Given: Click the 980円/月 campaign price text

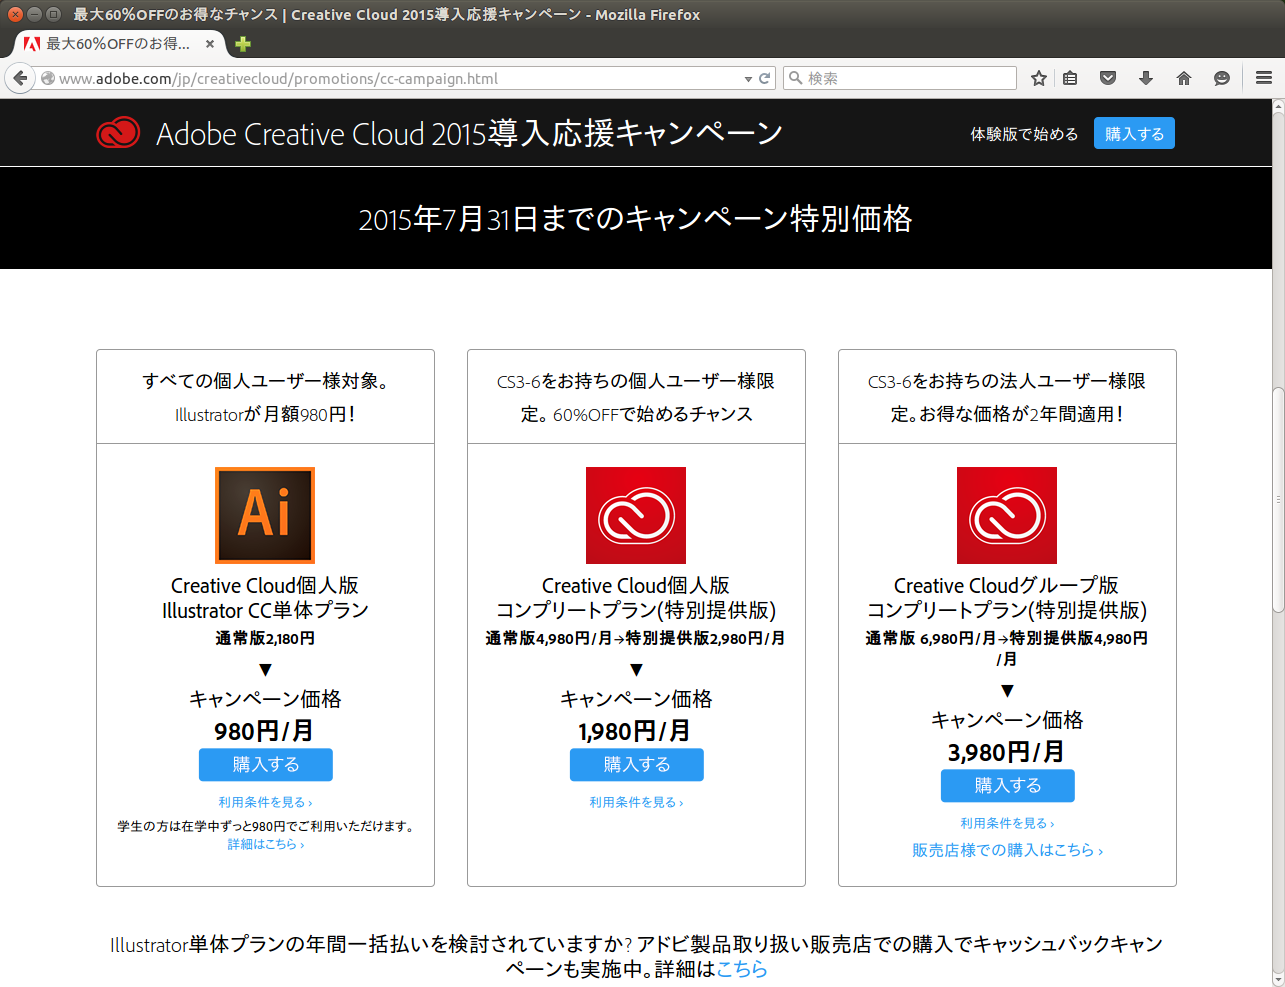Looking at the screenshot, I should [264, 732].
